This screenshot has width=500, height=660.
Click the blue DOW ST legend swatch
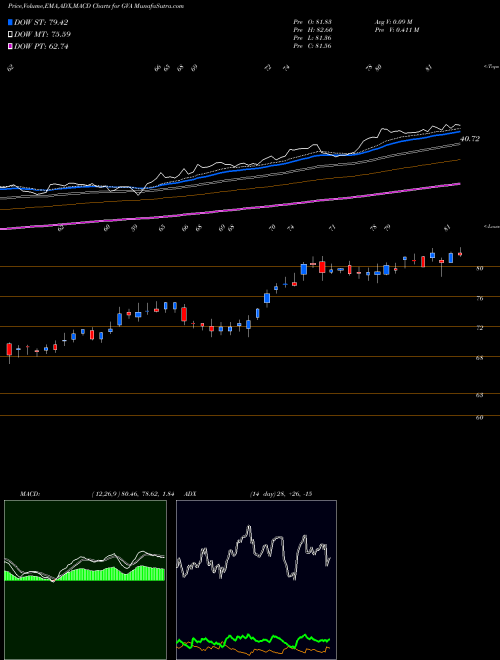click(x=10, y=22)
